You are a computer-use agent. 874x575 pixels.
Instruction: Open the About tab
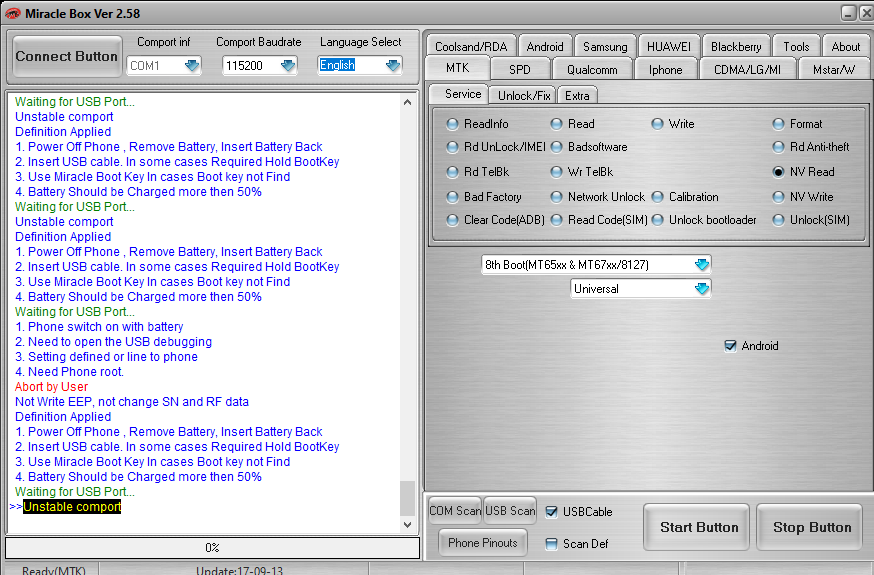coord(846,46)
